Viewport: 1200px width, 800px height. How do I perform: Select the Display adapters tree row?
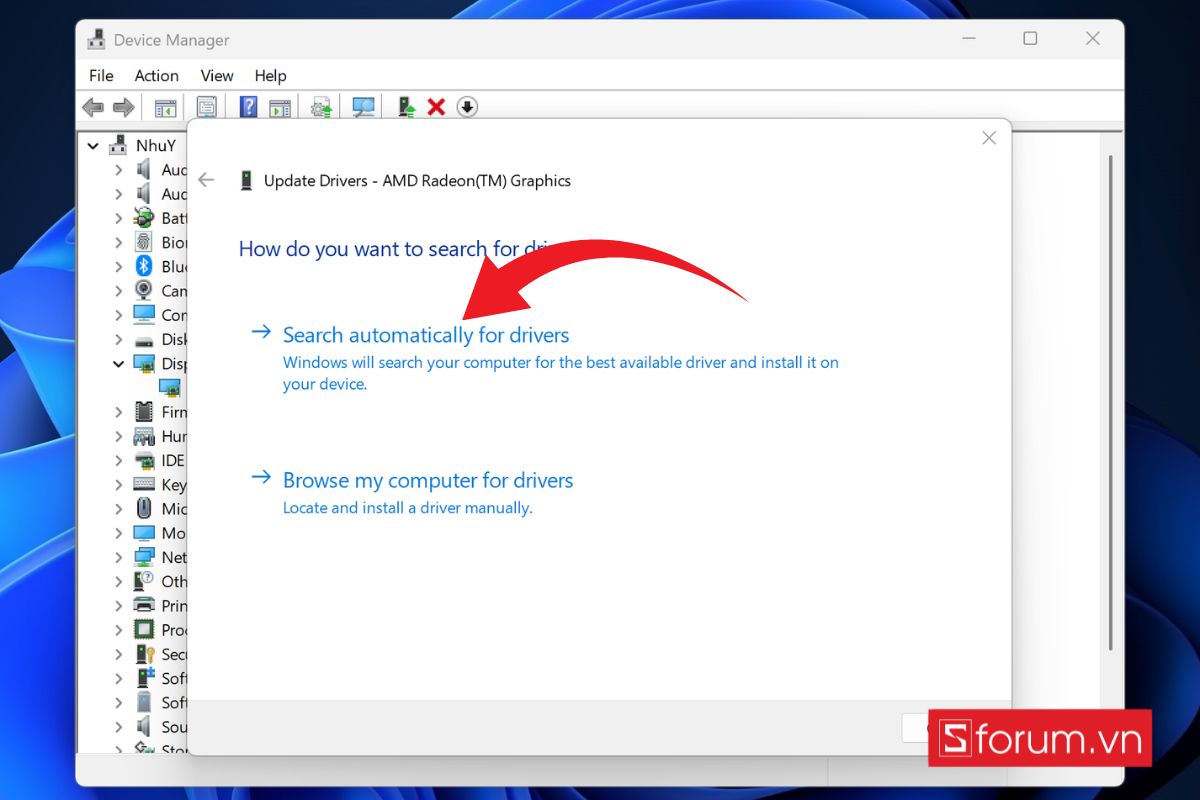[x=158, y=364]
